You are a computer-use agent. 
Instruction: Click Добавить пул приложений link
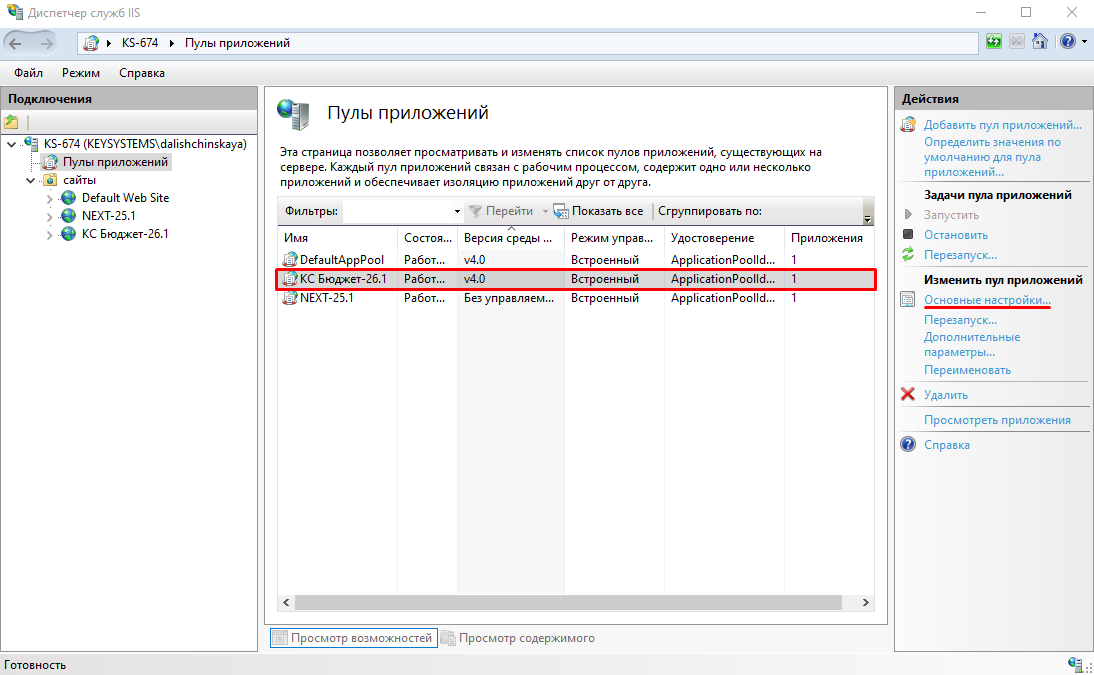pos(1003,125)
